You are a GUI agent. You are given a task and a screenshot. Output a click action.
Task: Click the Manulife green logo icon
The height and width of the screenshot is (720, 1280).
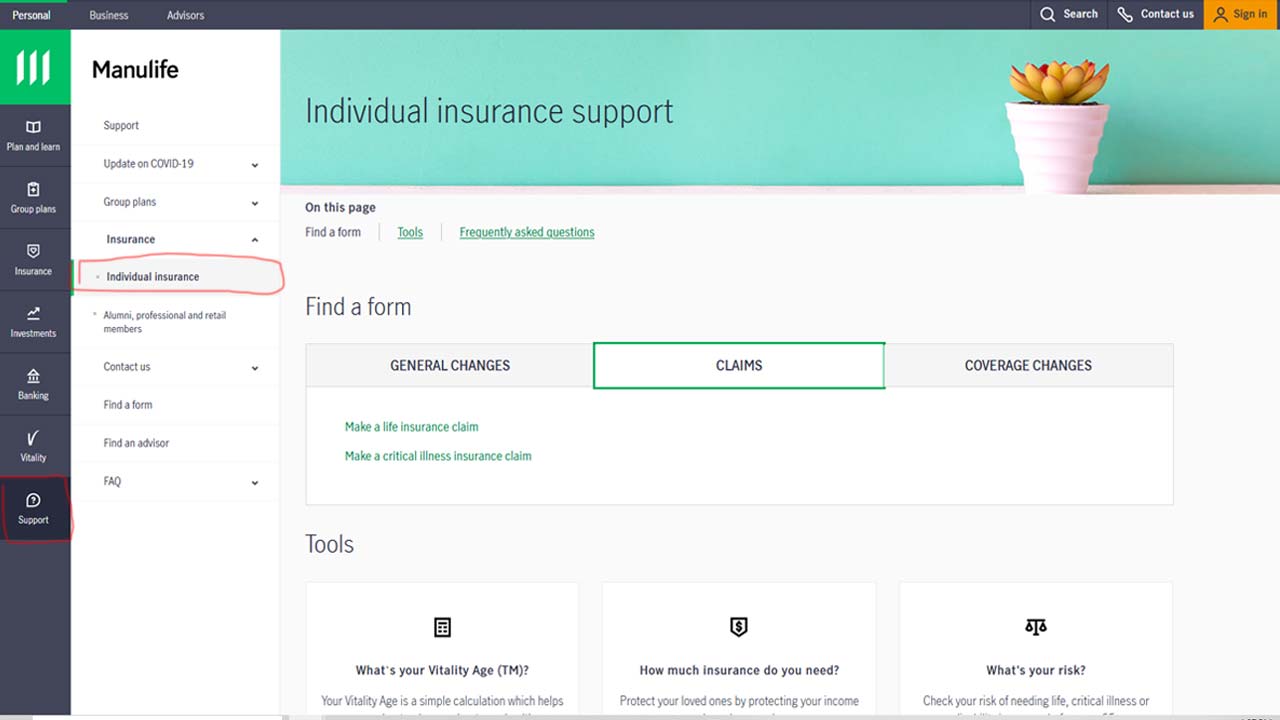[x=33, y=68]
